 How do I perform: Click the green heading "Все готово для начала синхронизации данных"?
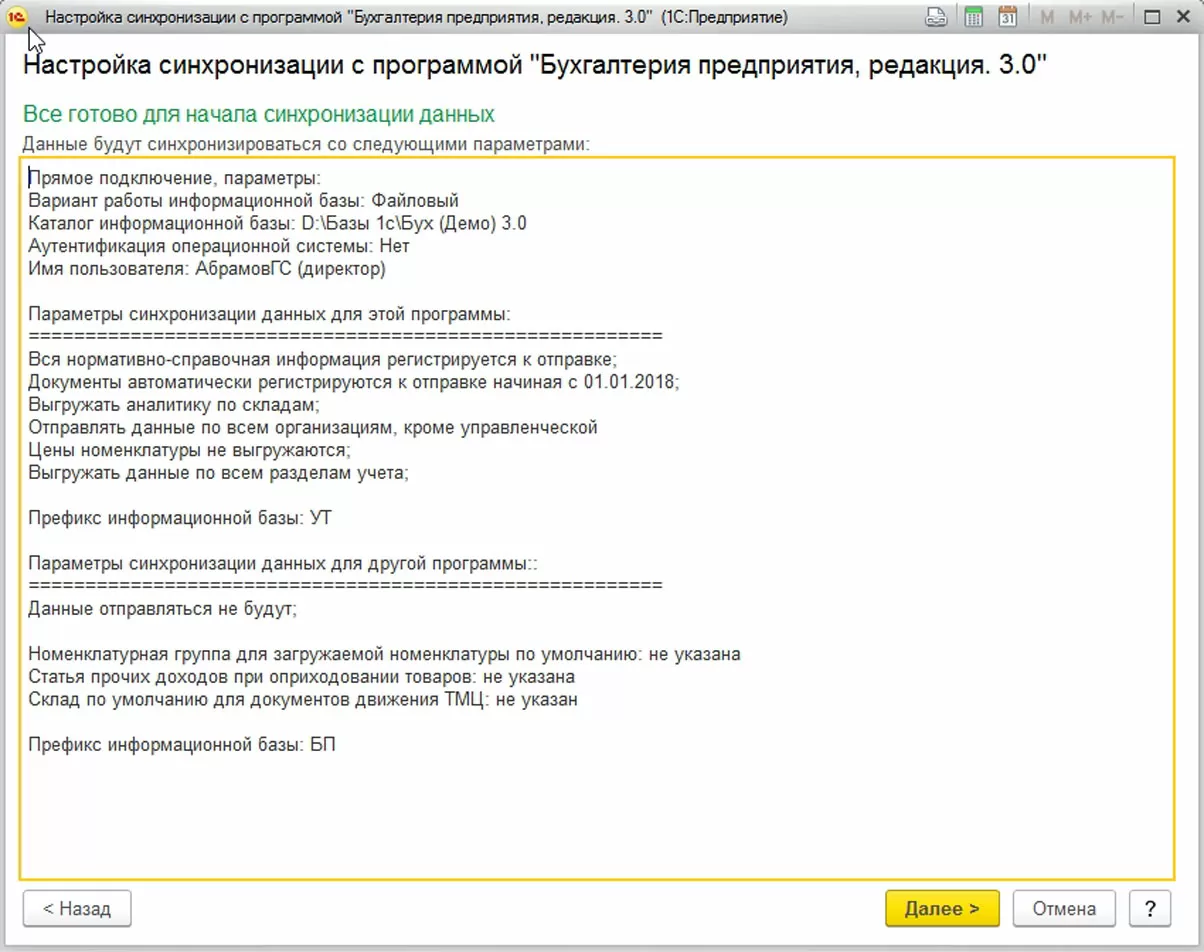[259, 114]
